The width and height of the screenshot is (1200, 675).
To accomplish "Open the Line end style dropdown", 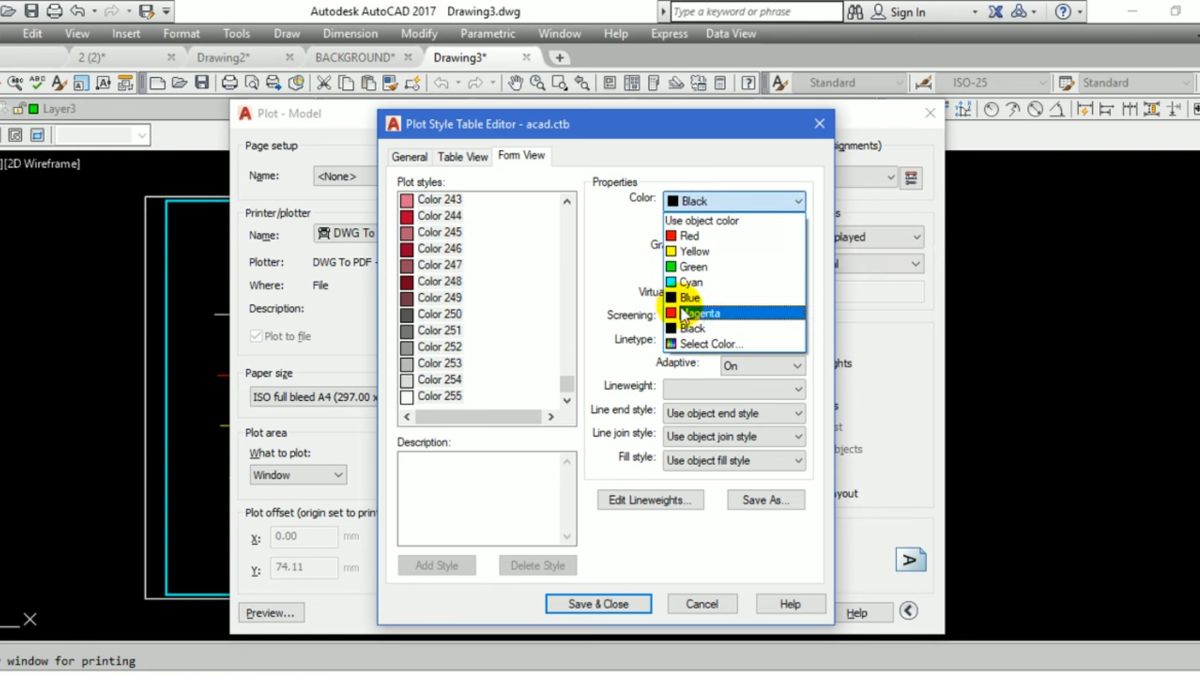I will click(734, 413).
